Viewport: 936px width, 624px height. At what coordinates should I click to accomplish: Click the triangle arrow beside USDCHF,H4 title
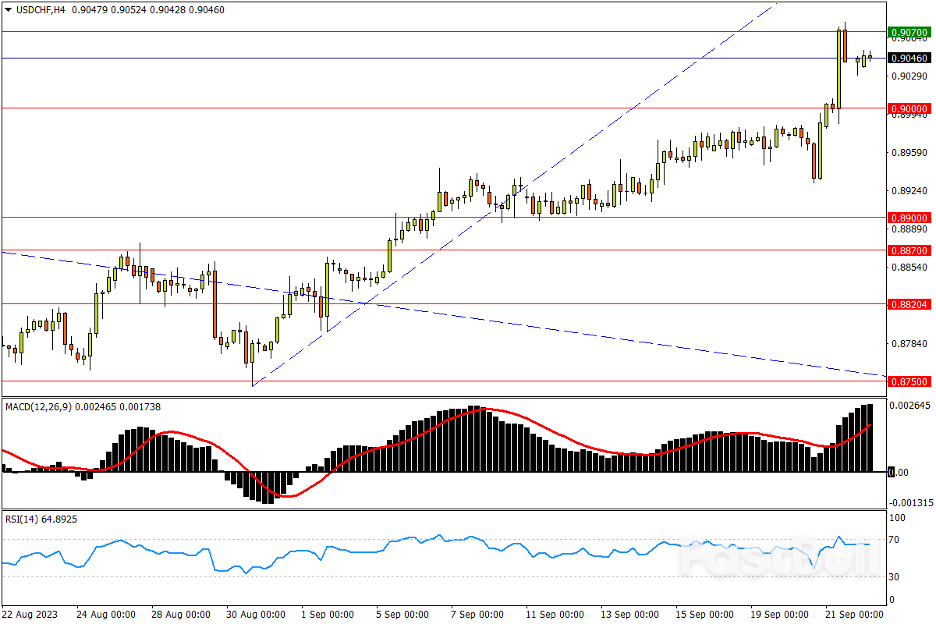tap(8, 9)
